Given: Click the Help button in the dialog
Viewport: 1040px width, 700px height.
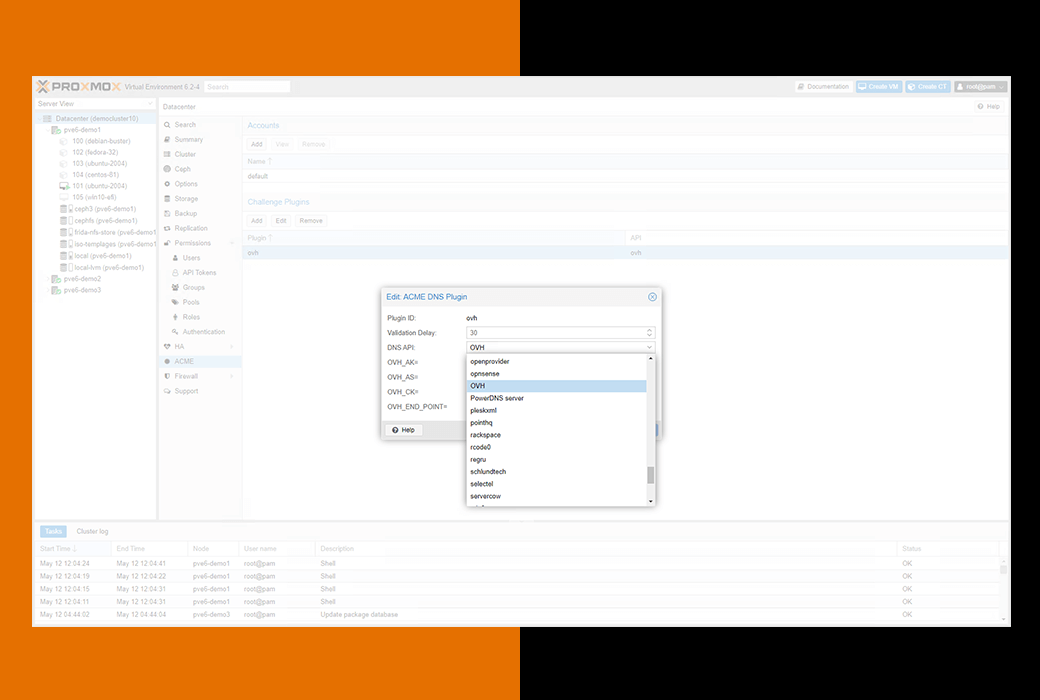Looking at the screenshot, I should pyautogui.click(x=403, y=430).
